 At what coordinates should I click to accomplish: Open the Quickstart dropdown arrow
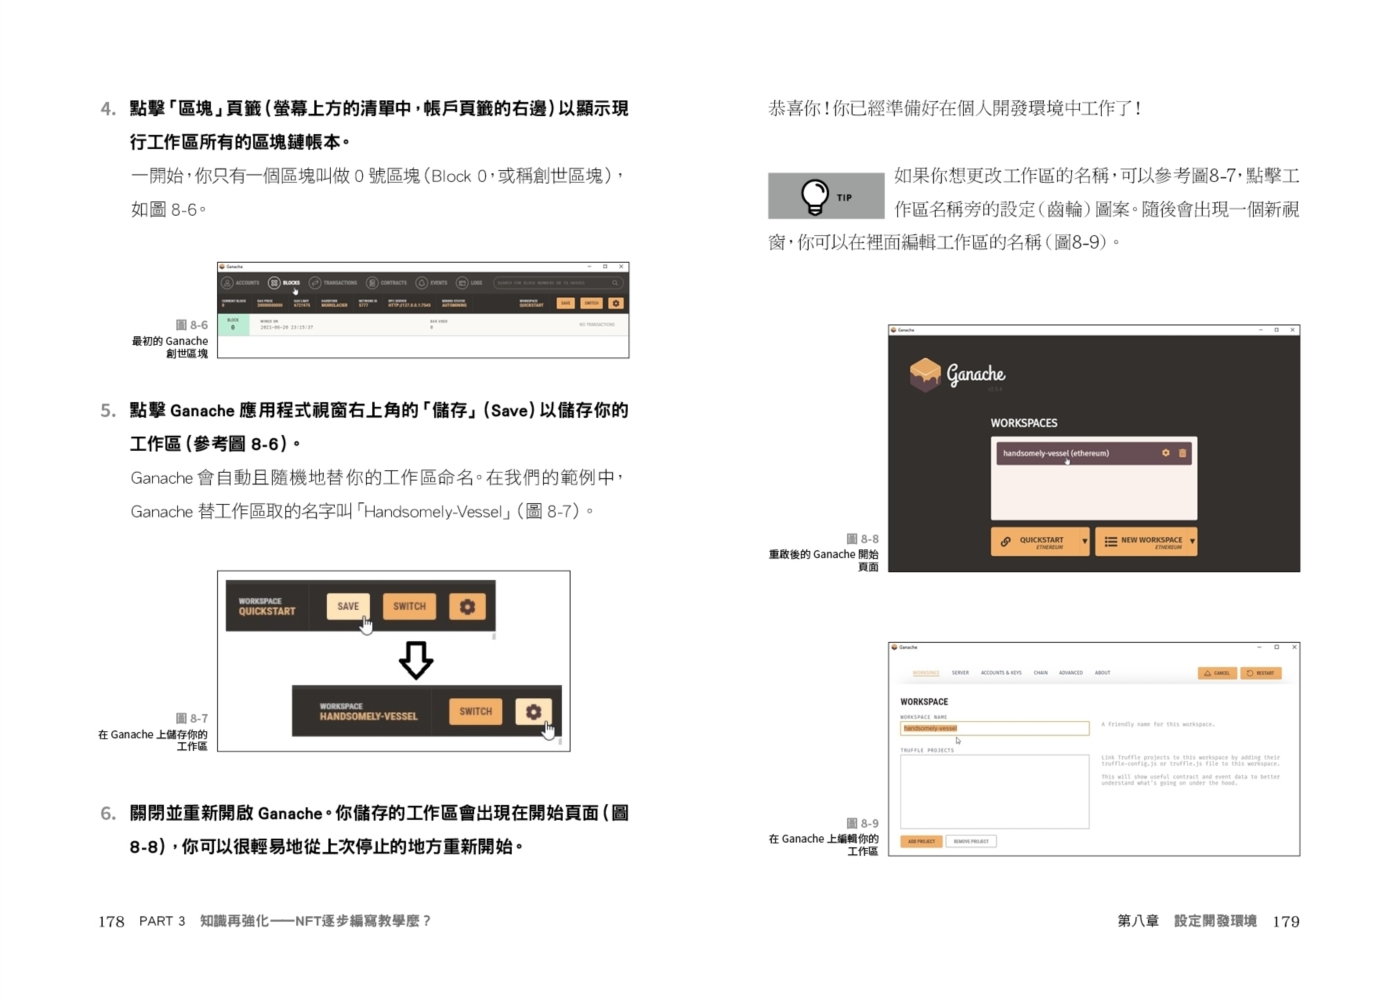pos(1084,542)
